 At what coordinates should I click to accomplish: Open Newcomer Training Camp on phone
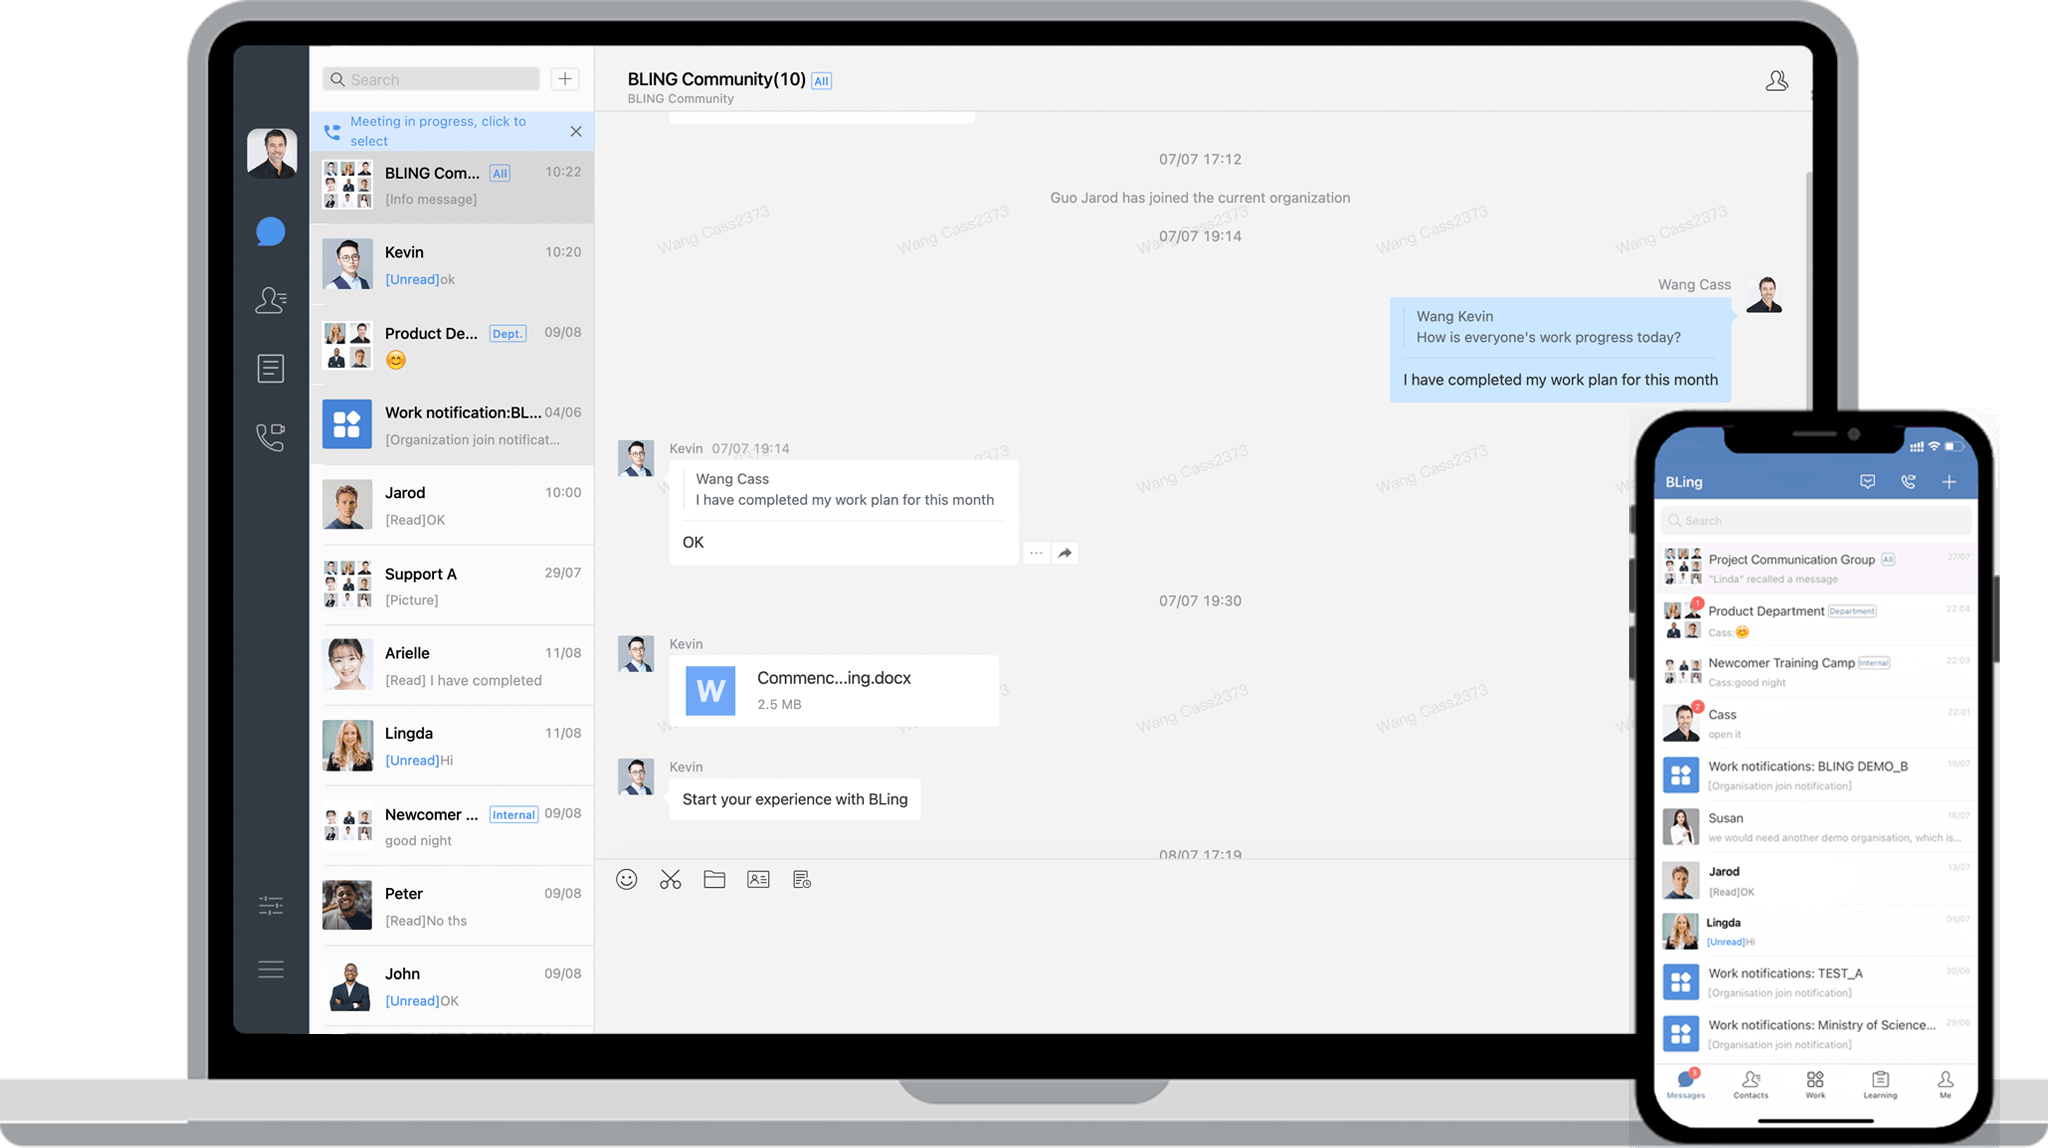[1816, 672]
